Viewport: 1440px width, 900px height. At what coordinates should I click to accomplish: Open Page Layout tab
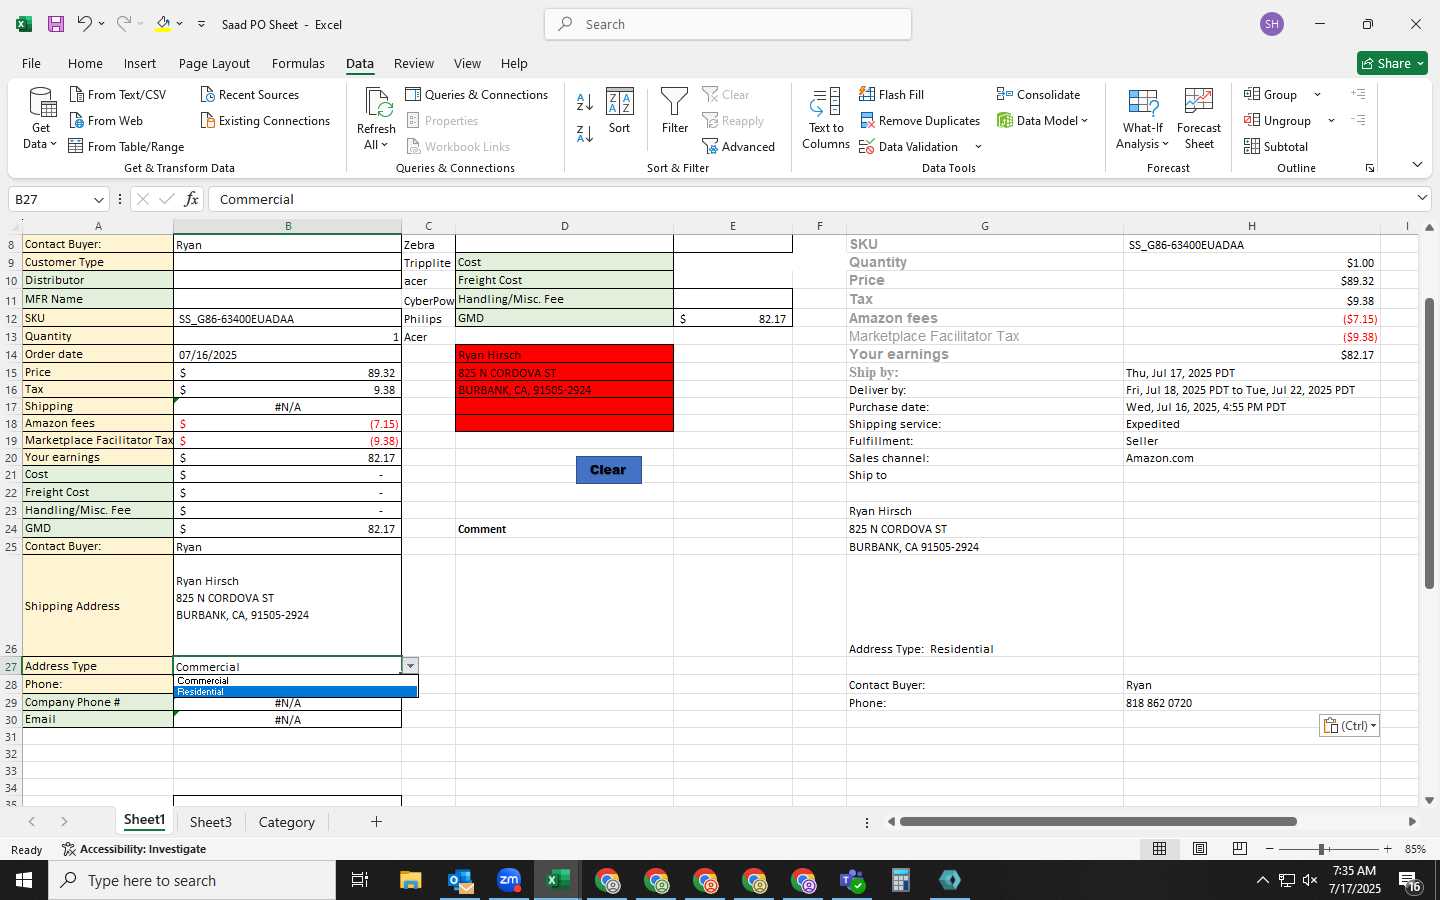(x=214, y=63)
